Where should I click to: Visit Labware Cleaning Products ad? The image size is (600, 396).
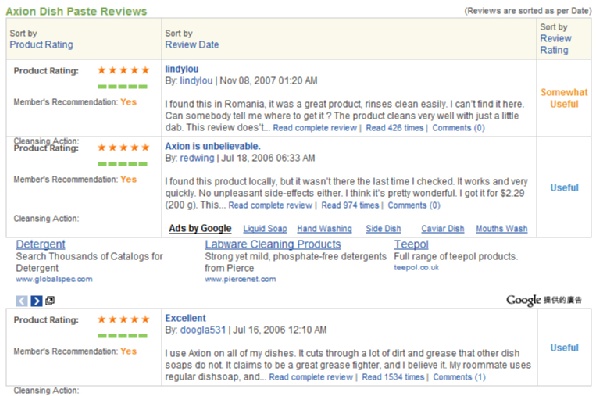click(x=273, y=244)
